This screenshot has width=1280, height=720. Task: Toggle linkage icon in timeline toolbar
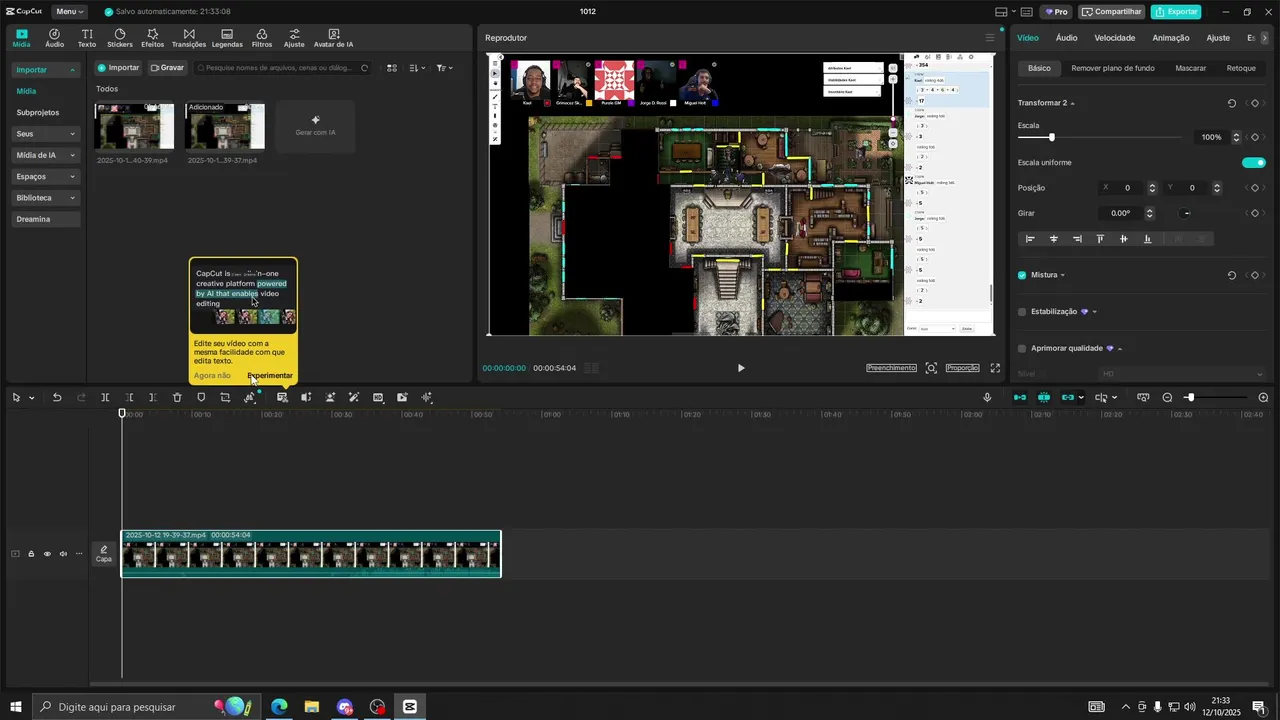point(1068,397)
